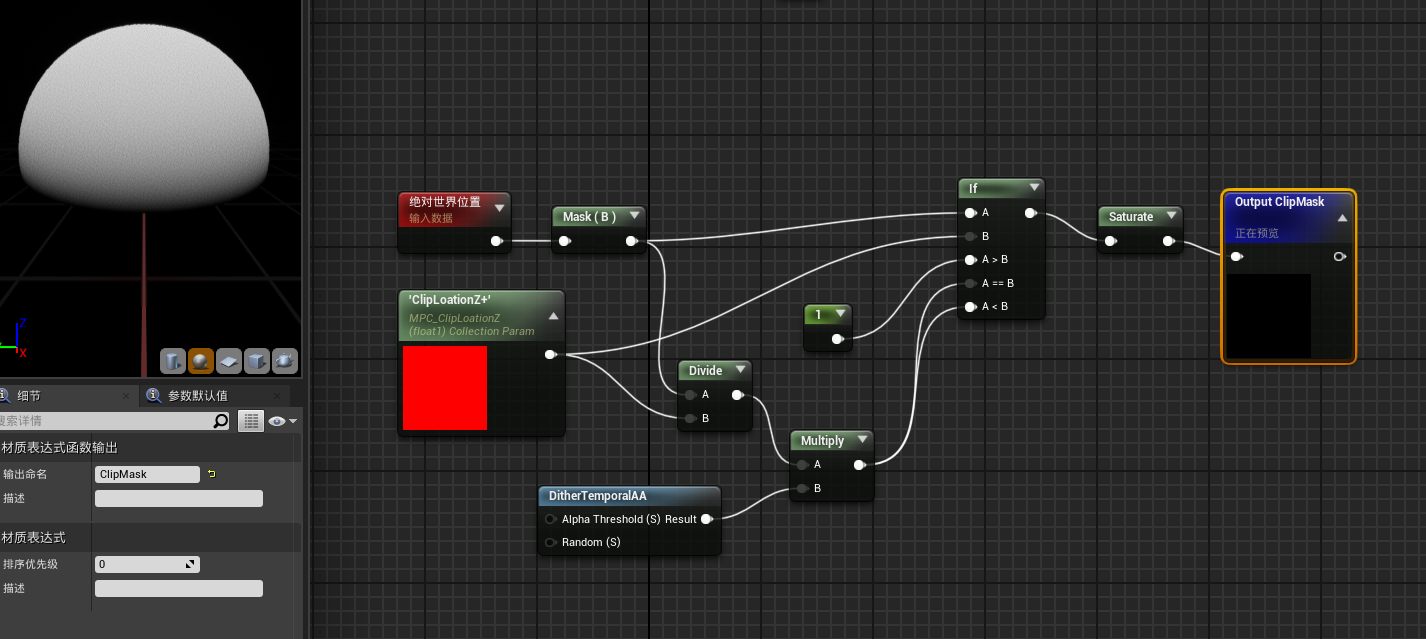Reset 输出命名 to default with yellow arrow
Screen dimensions: 1426x639
coord(211,474)
